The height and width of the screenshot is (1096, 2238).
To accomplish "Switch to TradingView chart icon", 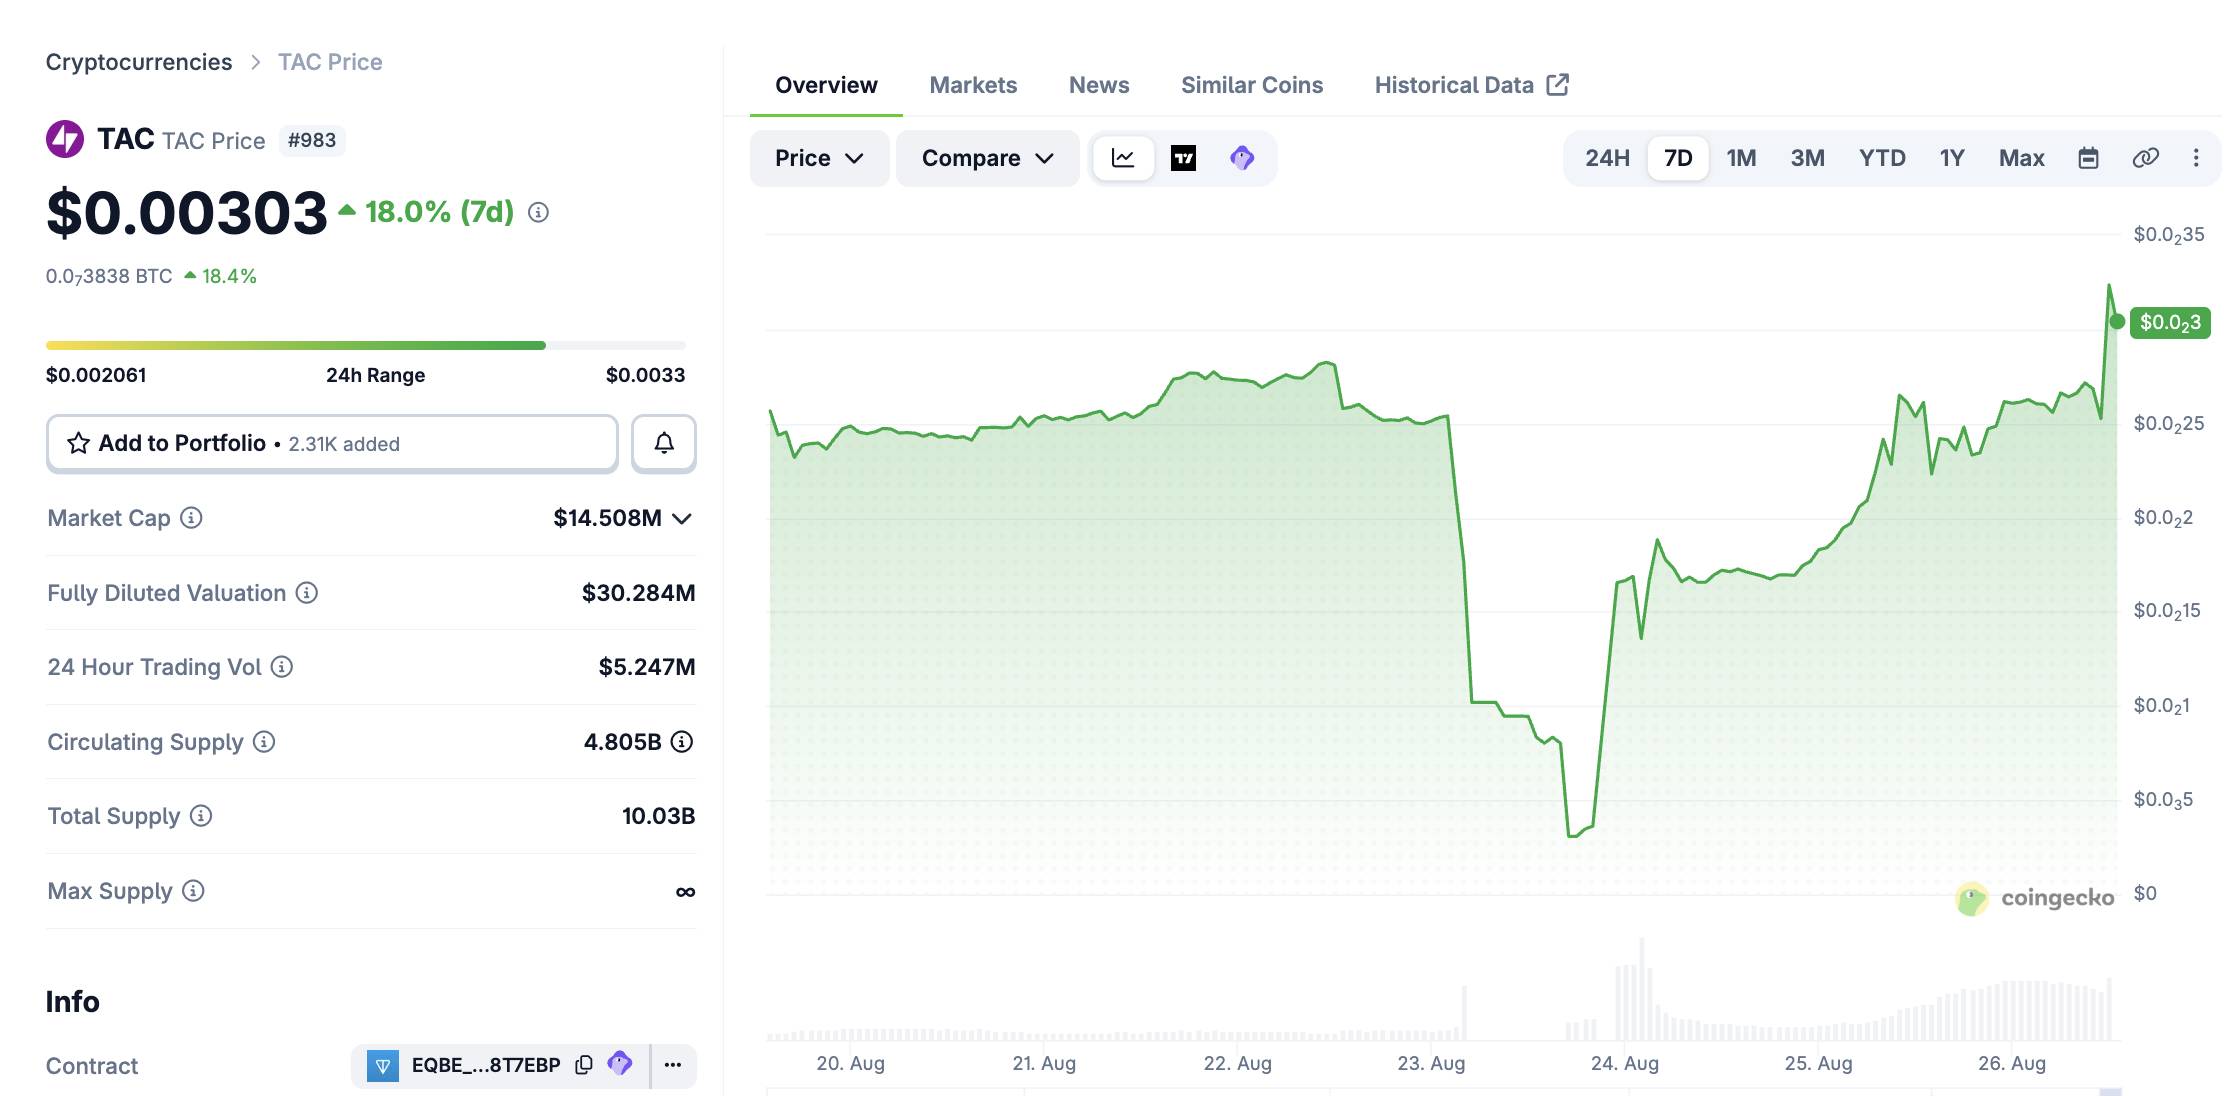I will 1183,158.
